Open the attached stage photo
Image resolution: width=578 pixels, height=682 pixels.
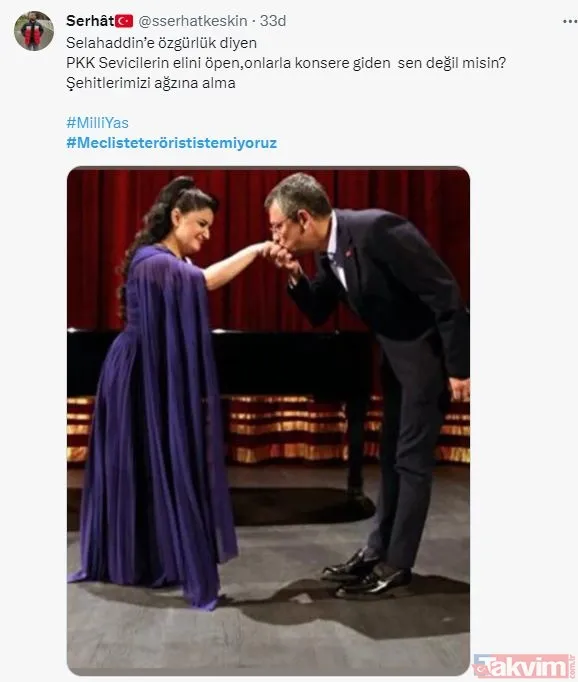[268, 421]
